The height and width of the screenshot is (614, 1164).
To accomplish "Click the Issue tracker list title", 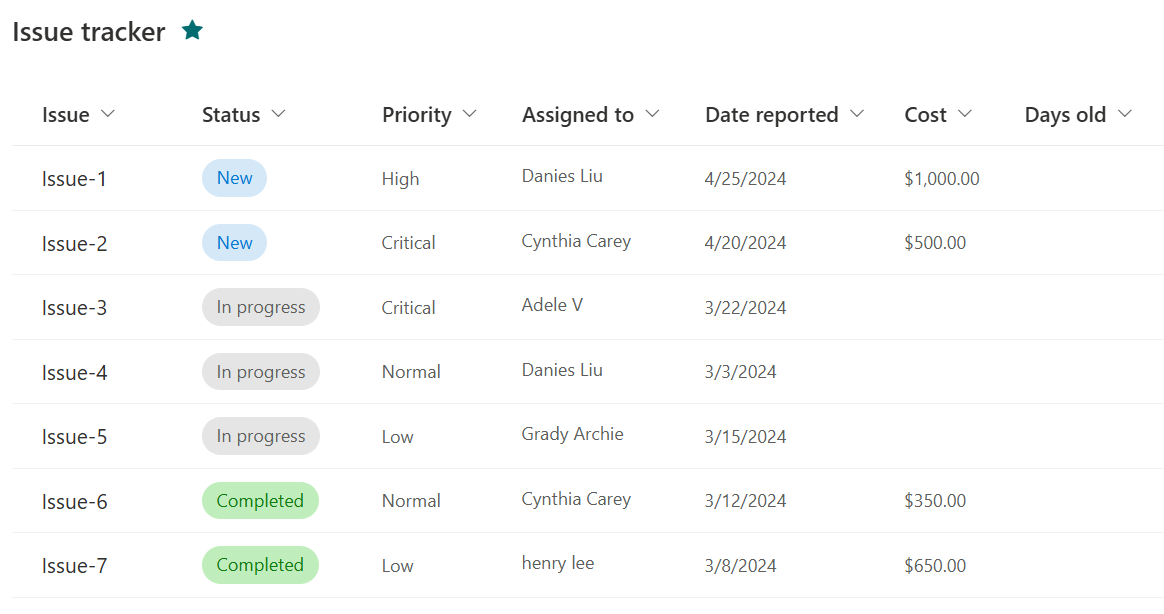I will coord(89,32).
